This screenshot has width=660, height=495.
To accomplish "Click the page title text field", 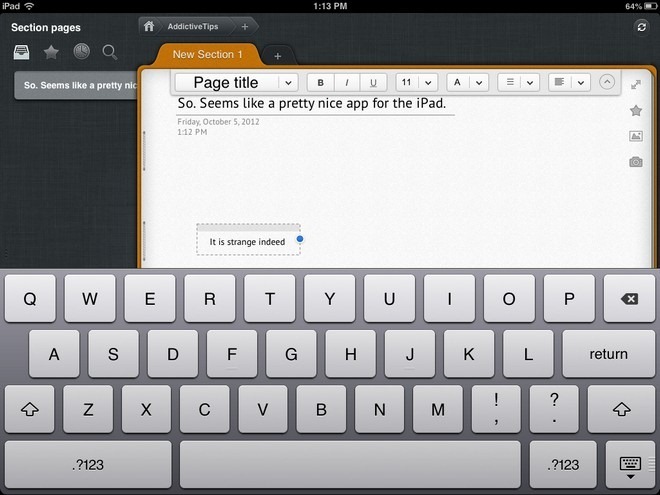I will tap(315, 104).
